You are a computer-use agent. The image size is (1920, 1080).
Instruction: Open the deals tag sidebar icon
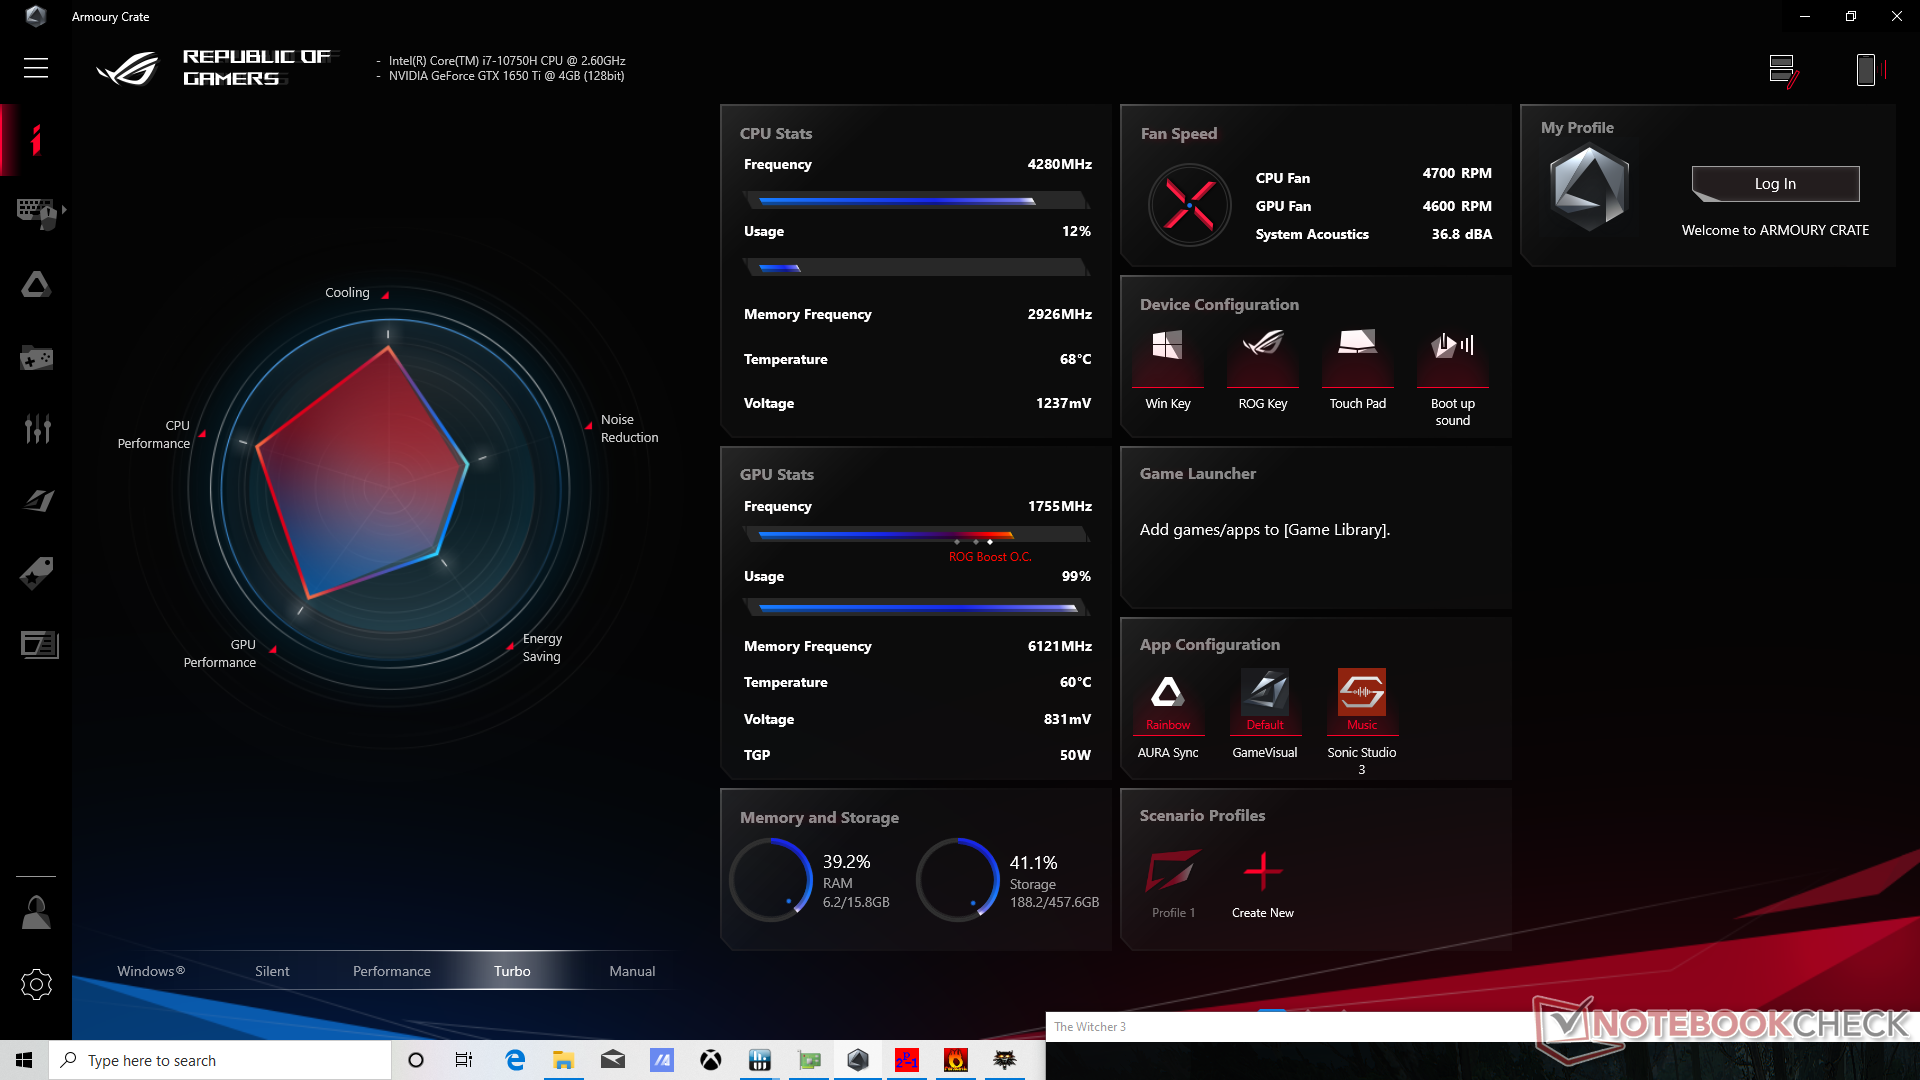[36, 573]
